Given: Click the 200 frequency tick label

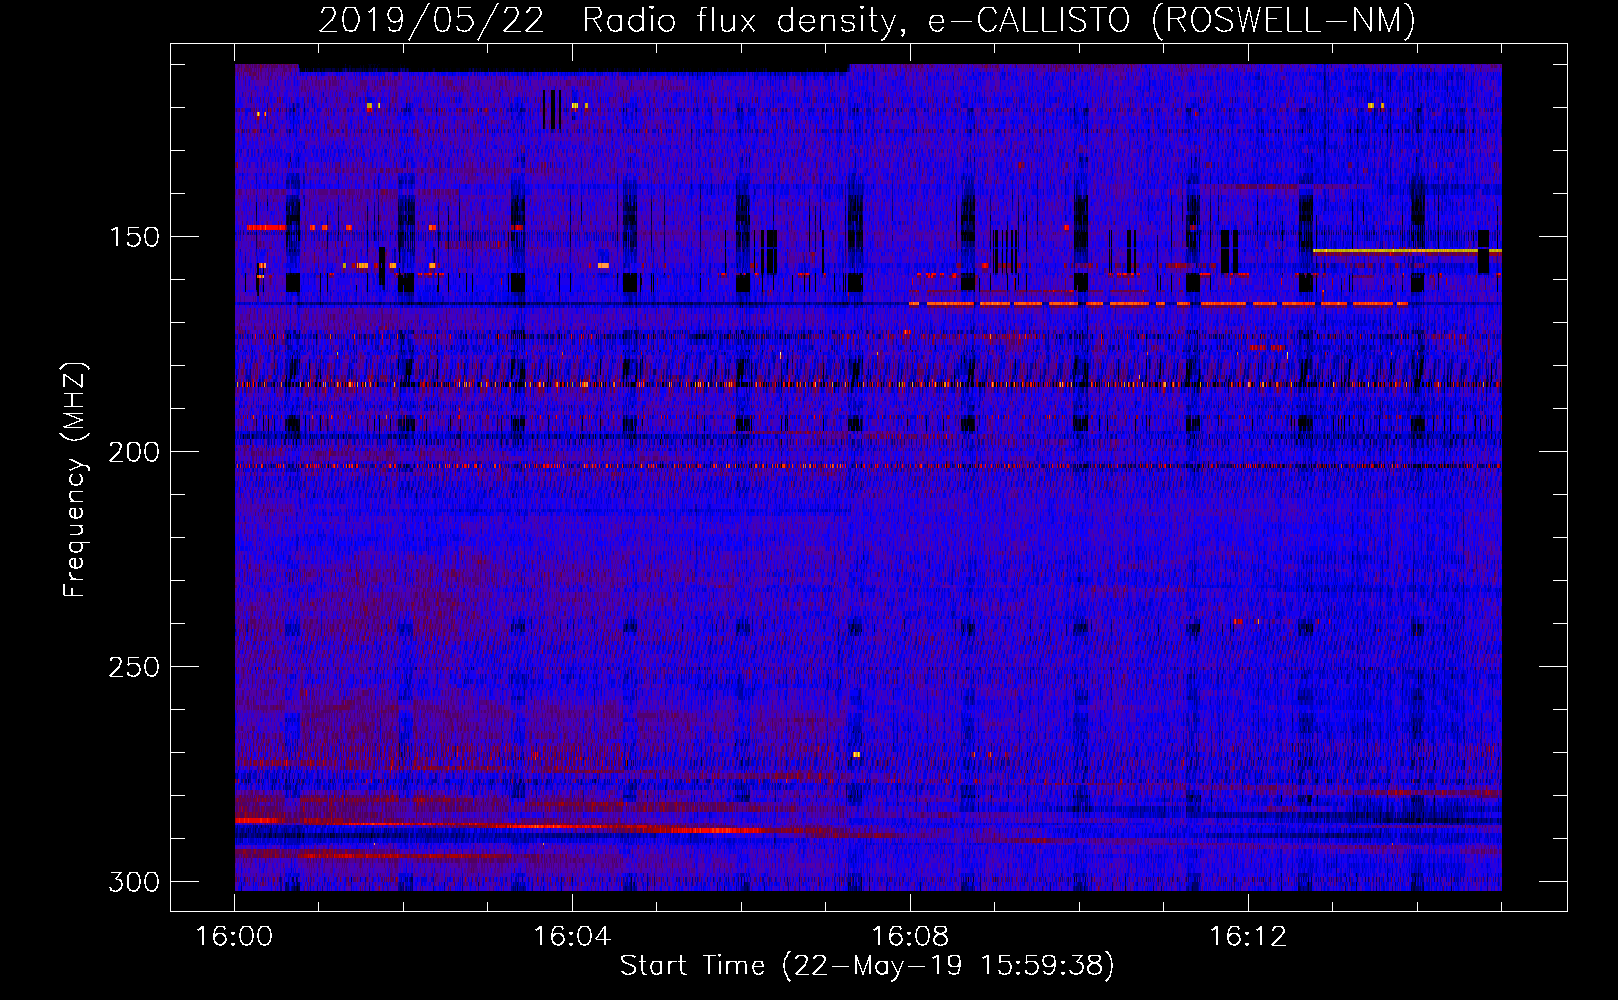Looking at the screenshot, I should pos(134,452).
